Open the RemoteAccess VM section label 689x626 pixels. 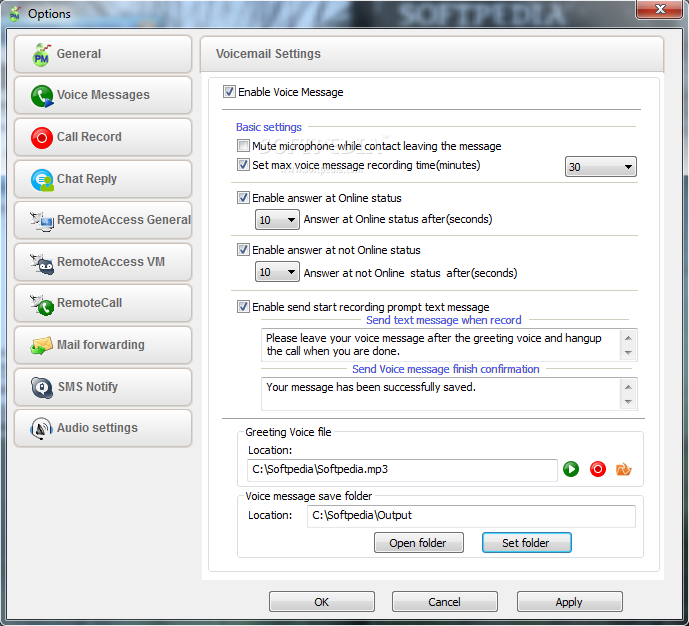tap(111, 262)
